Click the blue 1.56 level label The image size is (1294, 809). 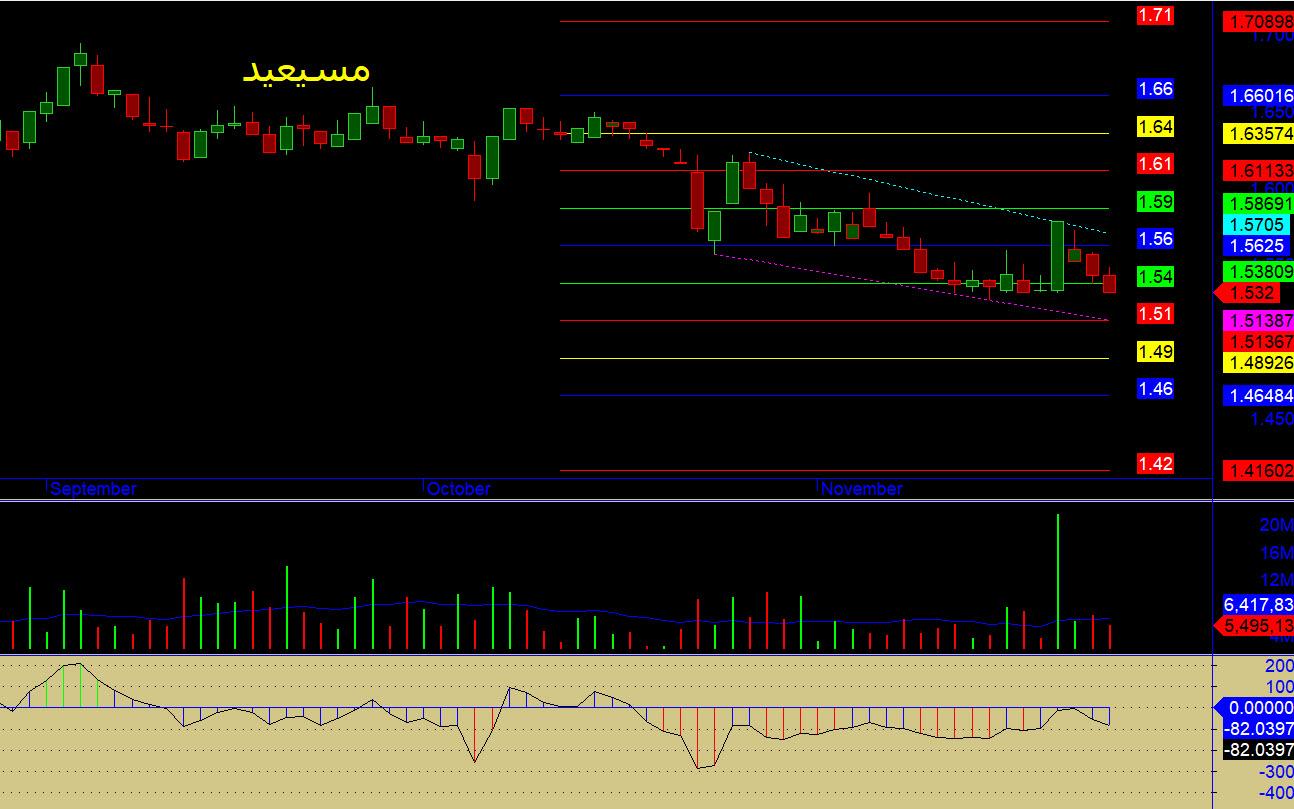pos(1155,239)
